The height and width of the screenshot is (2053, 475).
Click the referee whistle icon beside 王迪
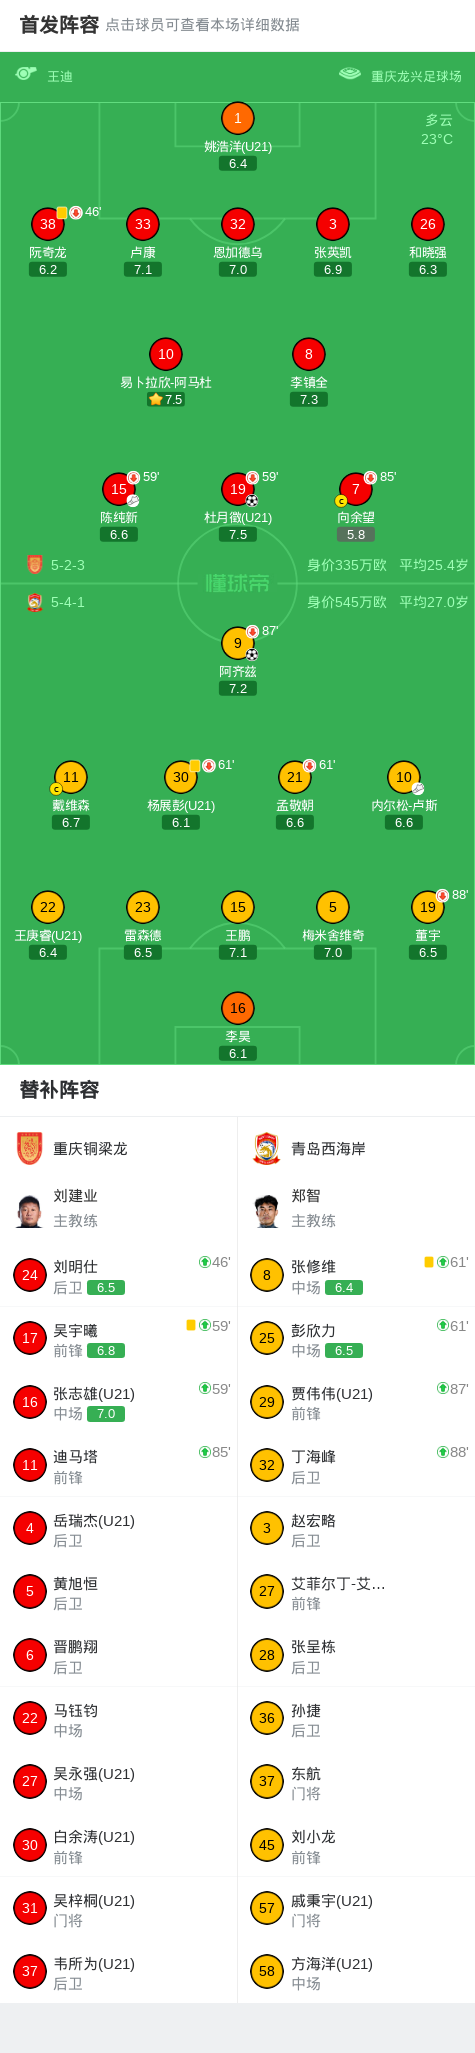tap(26, 74)
